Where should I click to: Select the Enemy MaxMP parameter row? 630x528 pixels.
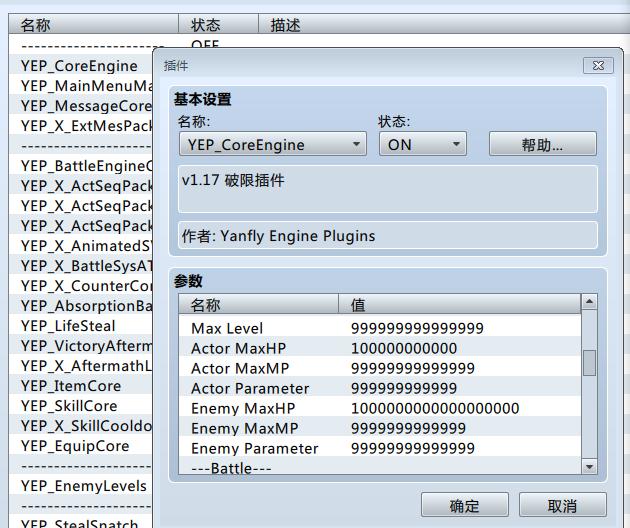[x=380, y=428]
